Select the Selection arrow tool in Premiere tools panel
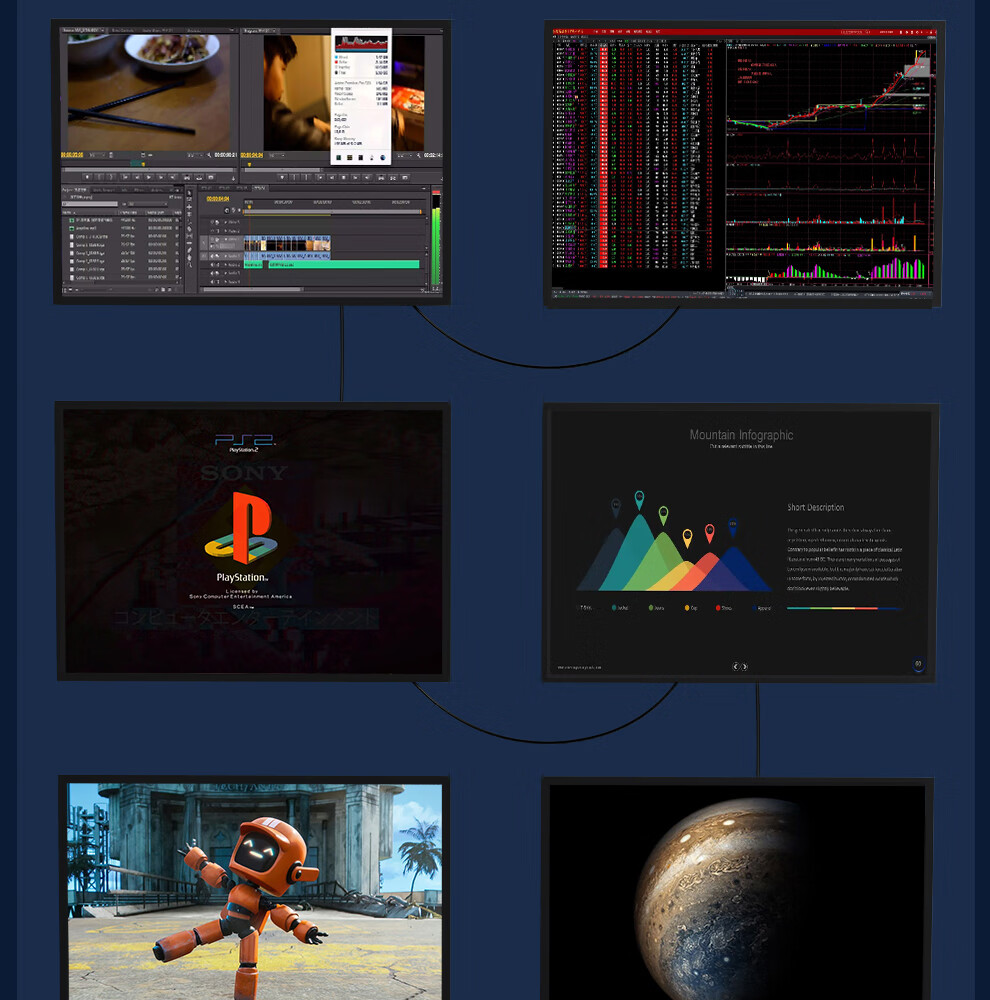The height and width of the screenshot is (1000, 990). (x=189, y=193)
